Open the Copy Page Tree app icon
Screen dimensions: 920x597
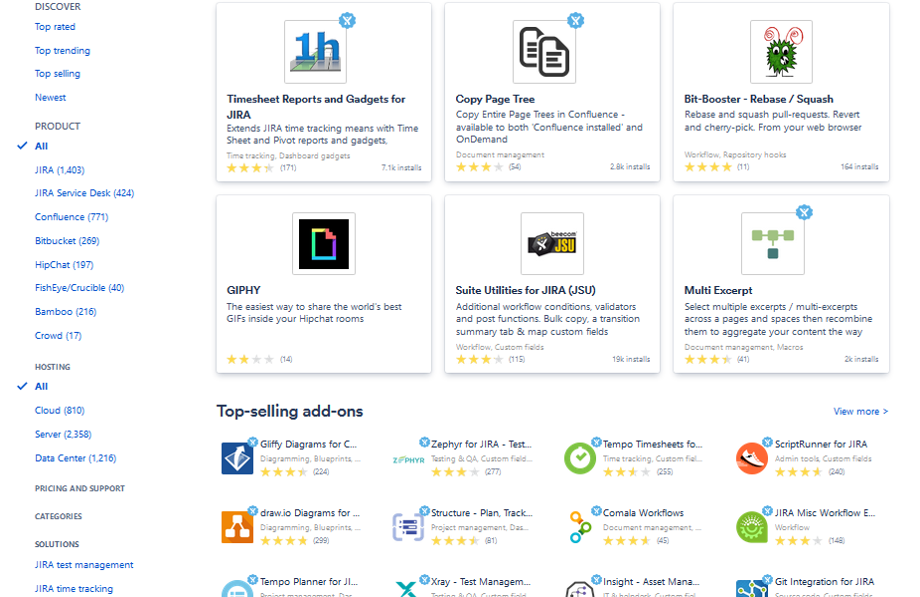tap(544, 52)
